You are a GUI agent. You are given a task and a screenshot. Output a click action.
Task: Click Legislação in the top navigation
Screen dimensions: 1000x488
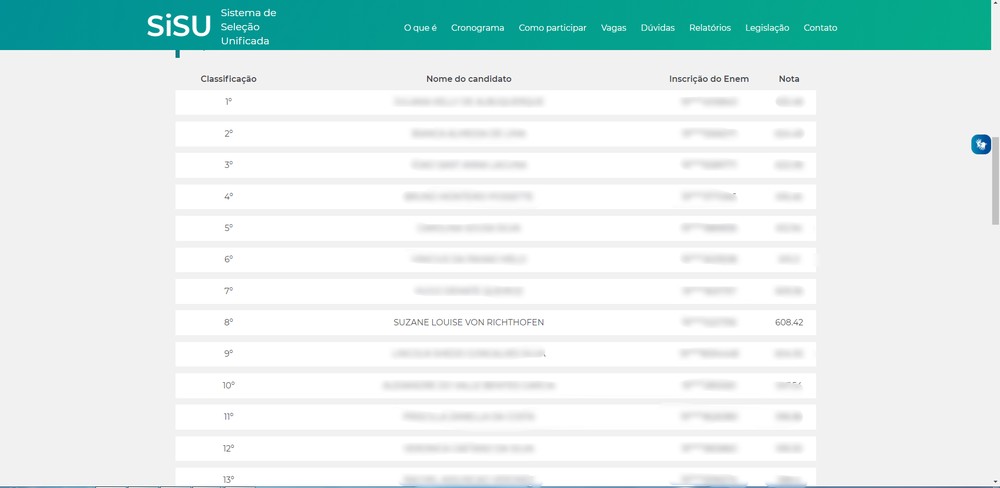(766, 28)
